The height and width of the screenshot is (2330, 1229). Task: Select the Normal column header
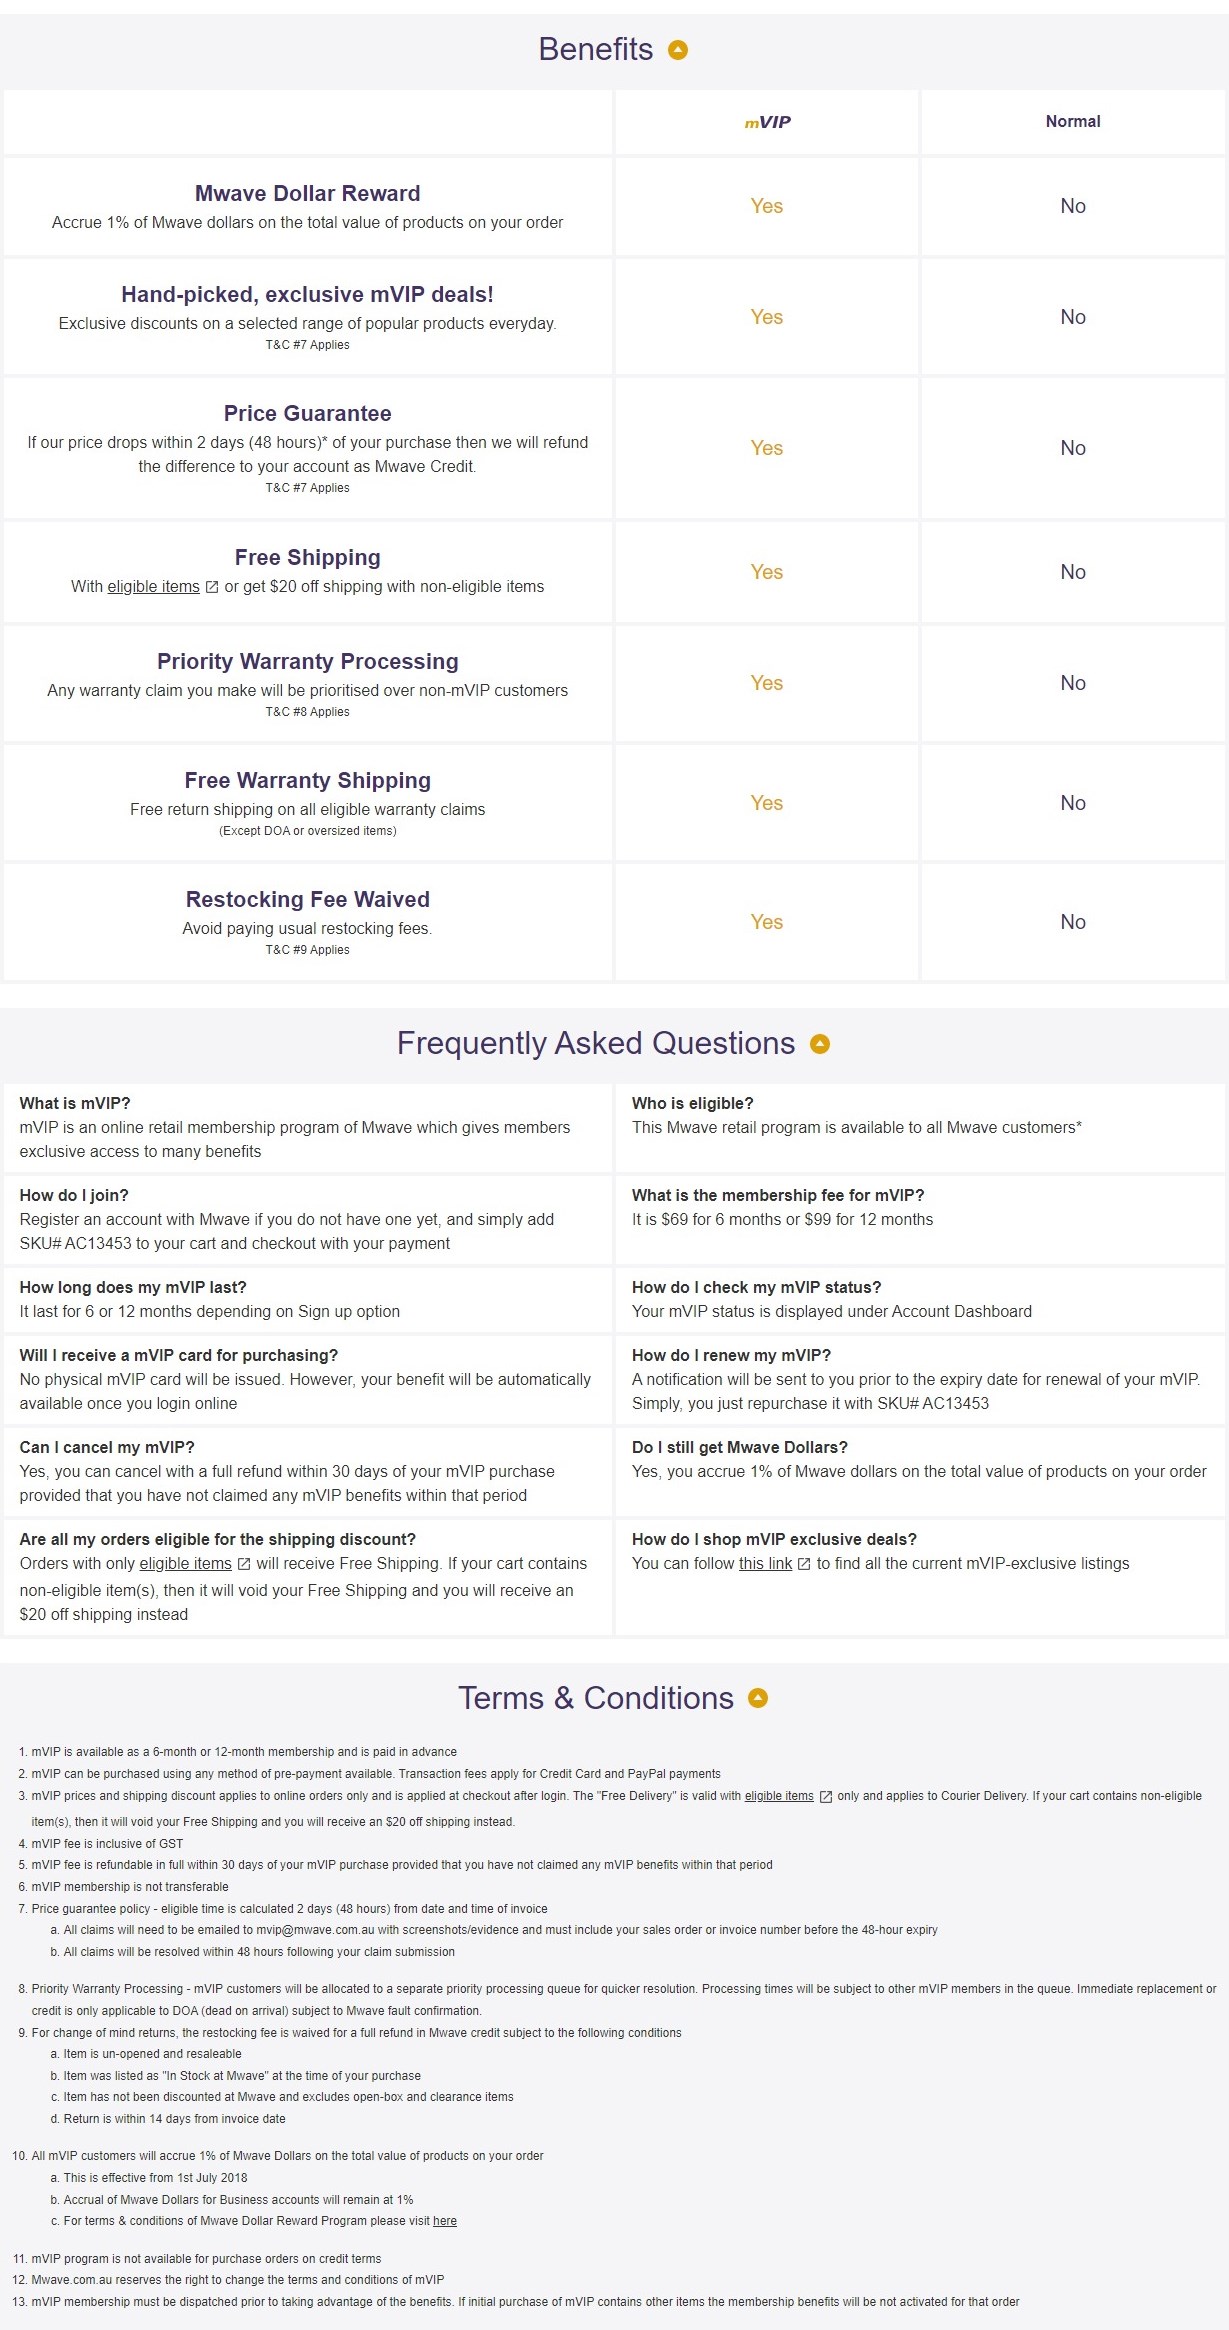click(x=1073, y=122)
